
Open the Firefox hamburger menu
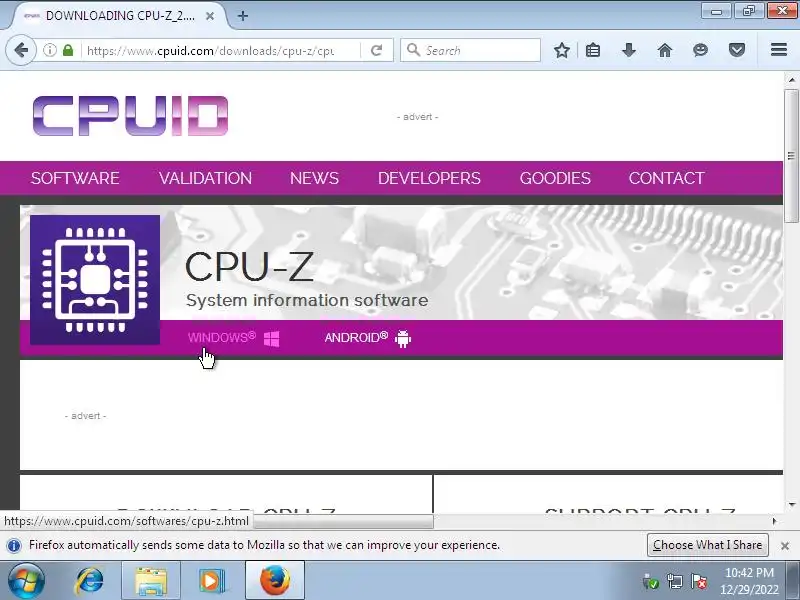tap(779, 50)
